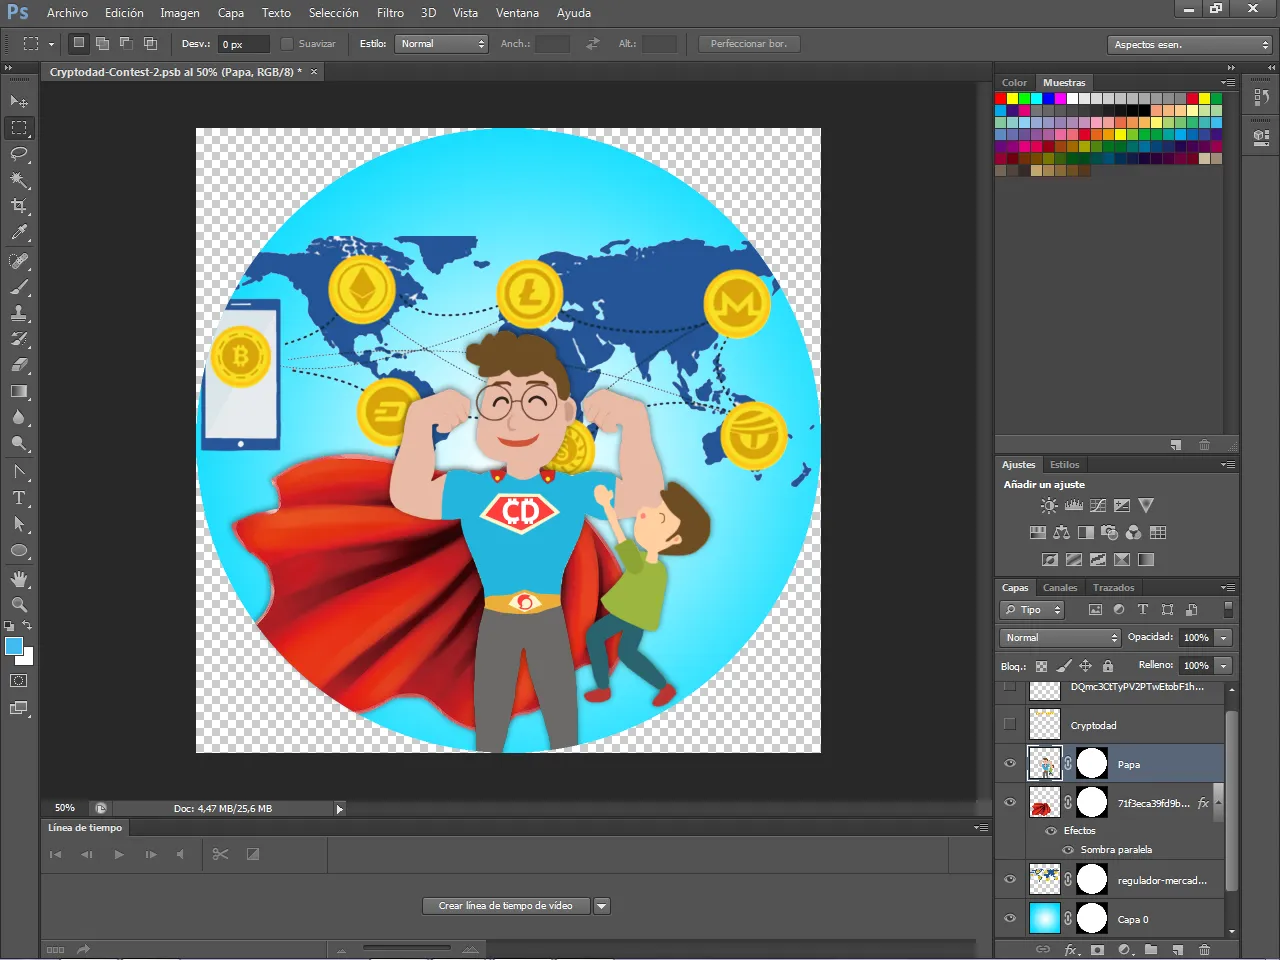Click the timeline play button
Image resolution: width=1280 pixels, height=960 pixels.
[x=119, y=854]
